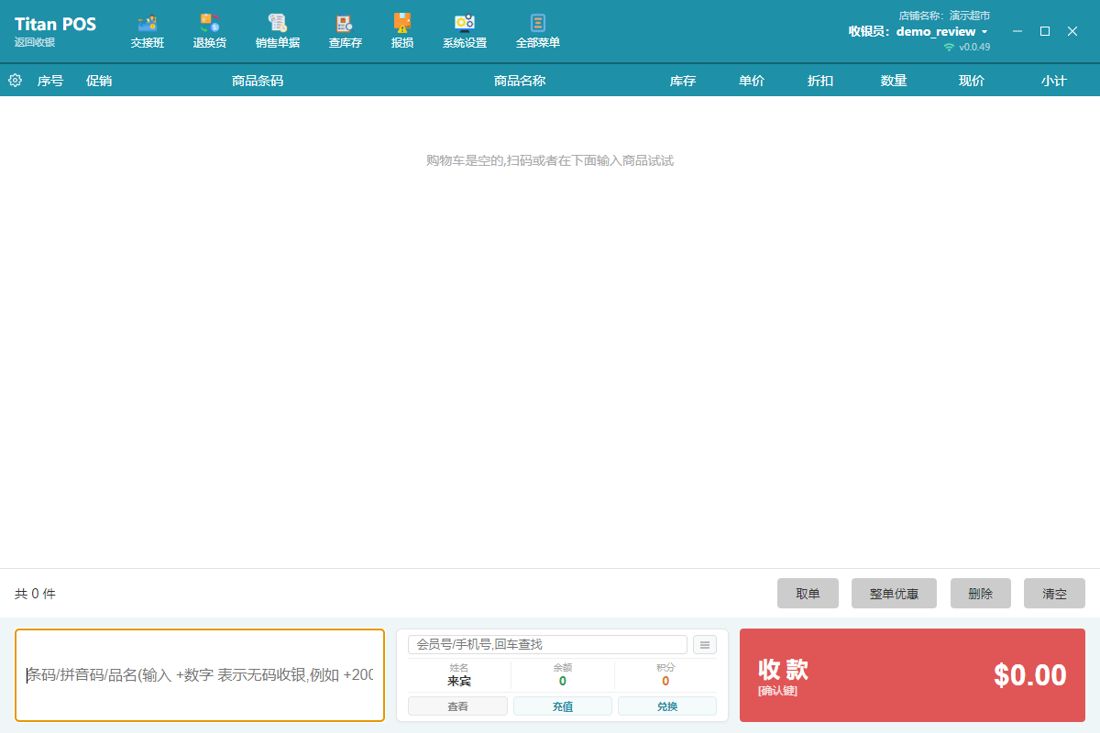Screen dimensions: 1100x733
Task: Click the wifi connection status icon
Action: (x=949, y=47)
